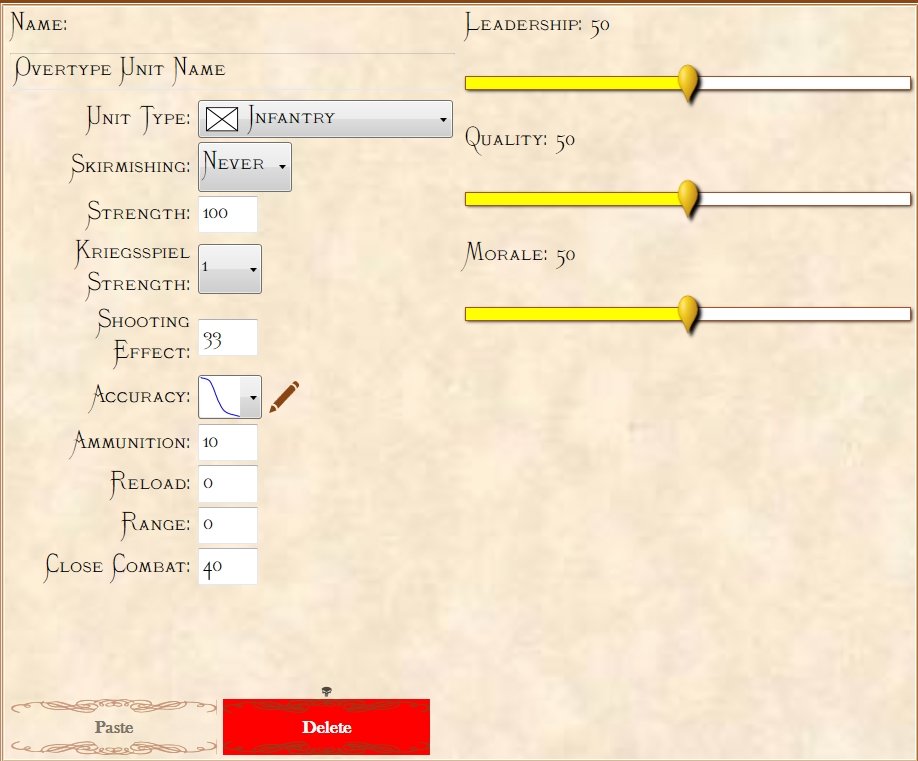Click the Overtype Unit Name field
The image size is (918, 761).
click(232, 71)
